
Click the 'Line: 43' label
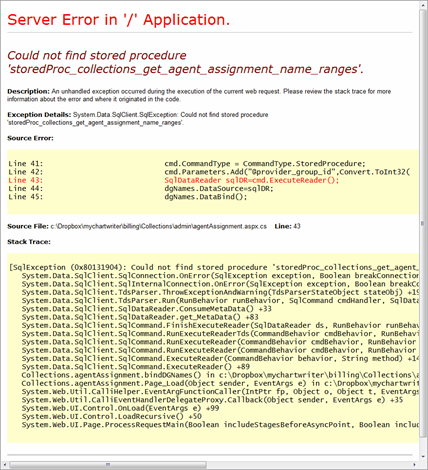[x=287, y=226]
